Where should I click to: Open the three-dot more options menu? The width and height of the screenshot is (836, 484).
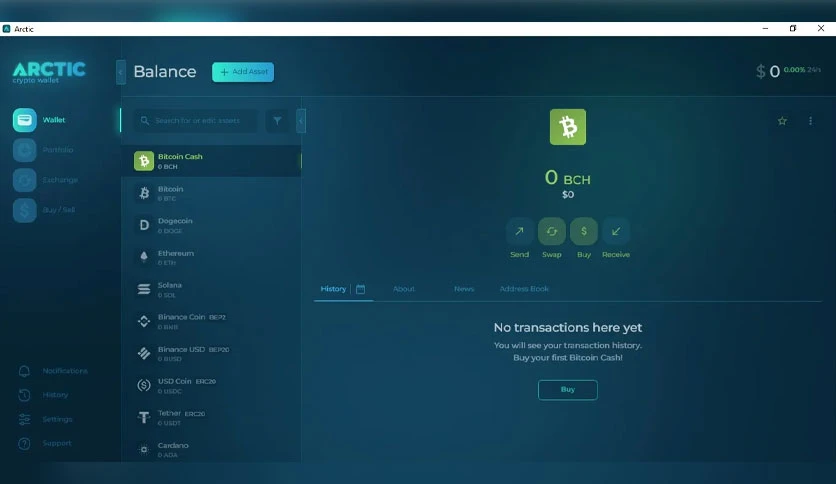coord(810,121)
